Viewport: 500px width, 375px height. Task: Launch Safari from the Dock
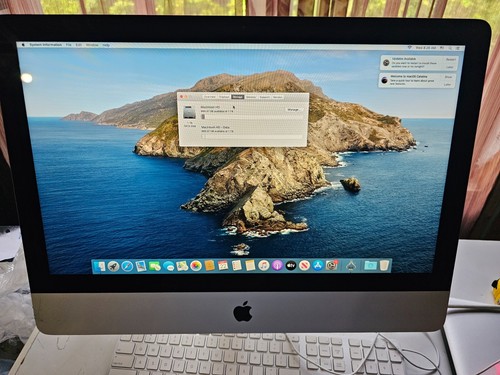click(x=127, y=266)
